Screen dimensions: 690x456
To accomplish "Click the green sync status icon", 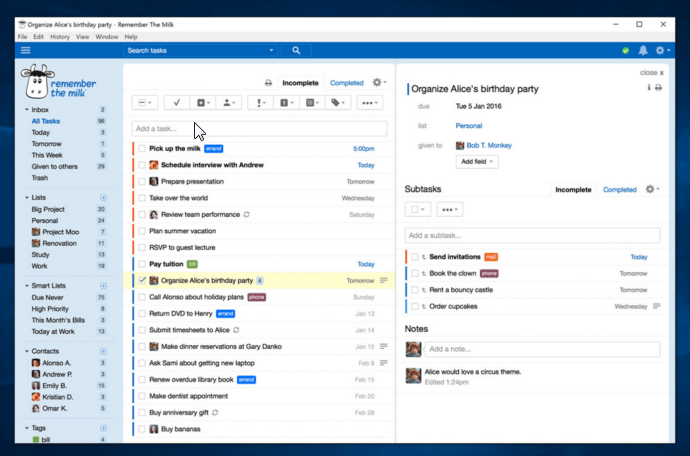I will tap(625, 51).
